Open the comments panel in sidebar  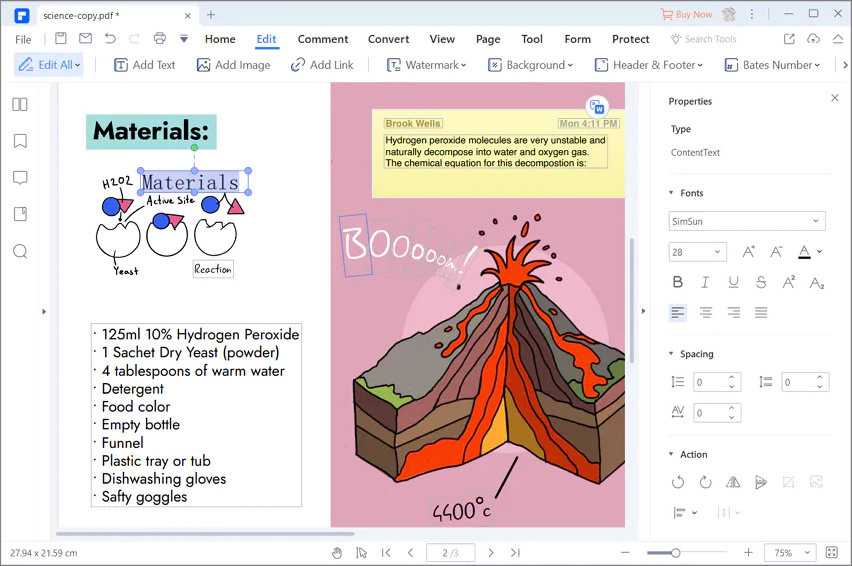(20, 178)
